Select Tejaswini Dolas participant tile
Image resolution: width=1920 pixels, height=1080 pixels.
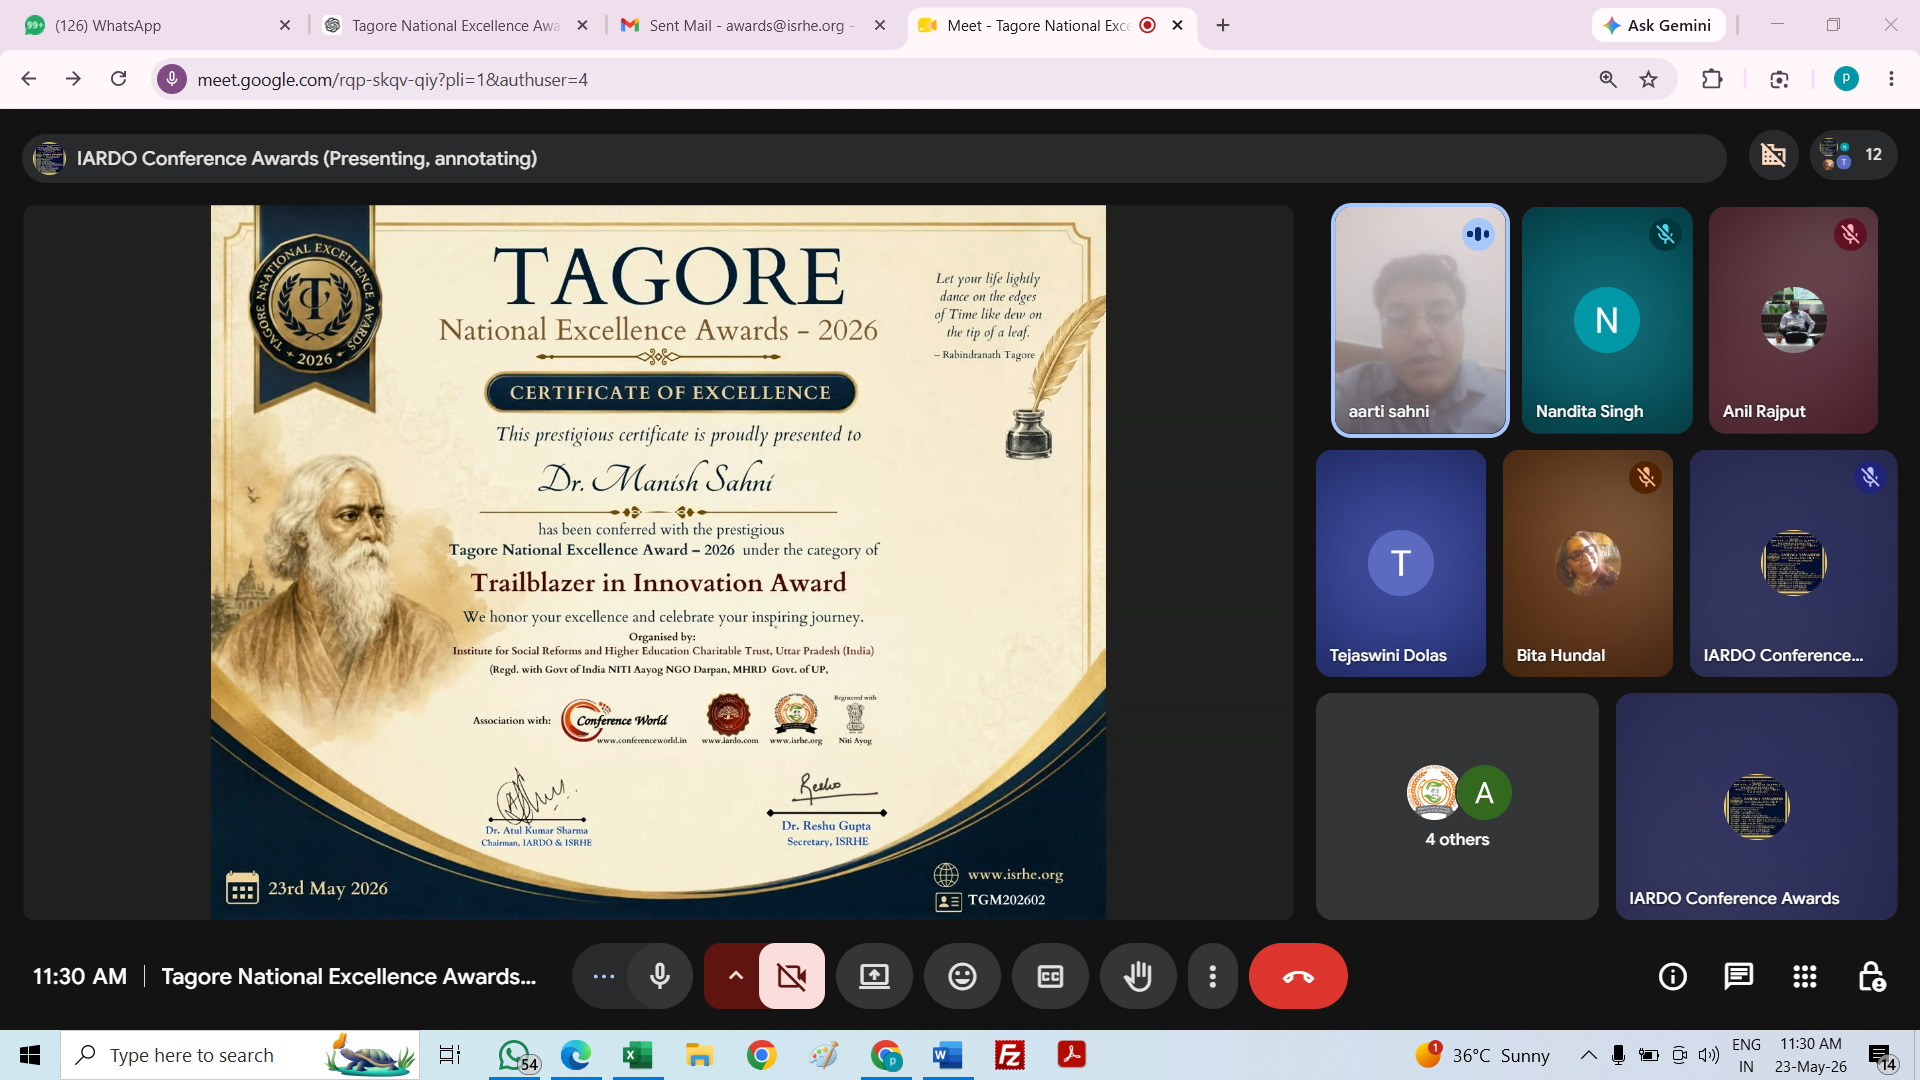(1401, 563)
